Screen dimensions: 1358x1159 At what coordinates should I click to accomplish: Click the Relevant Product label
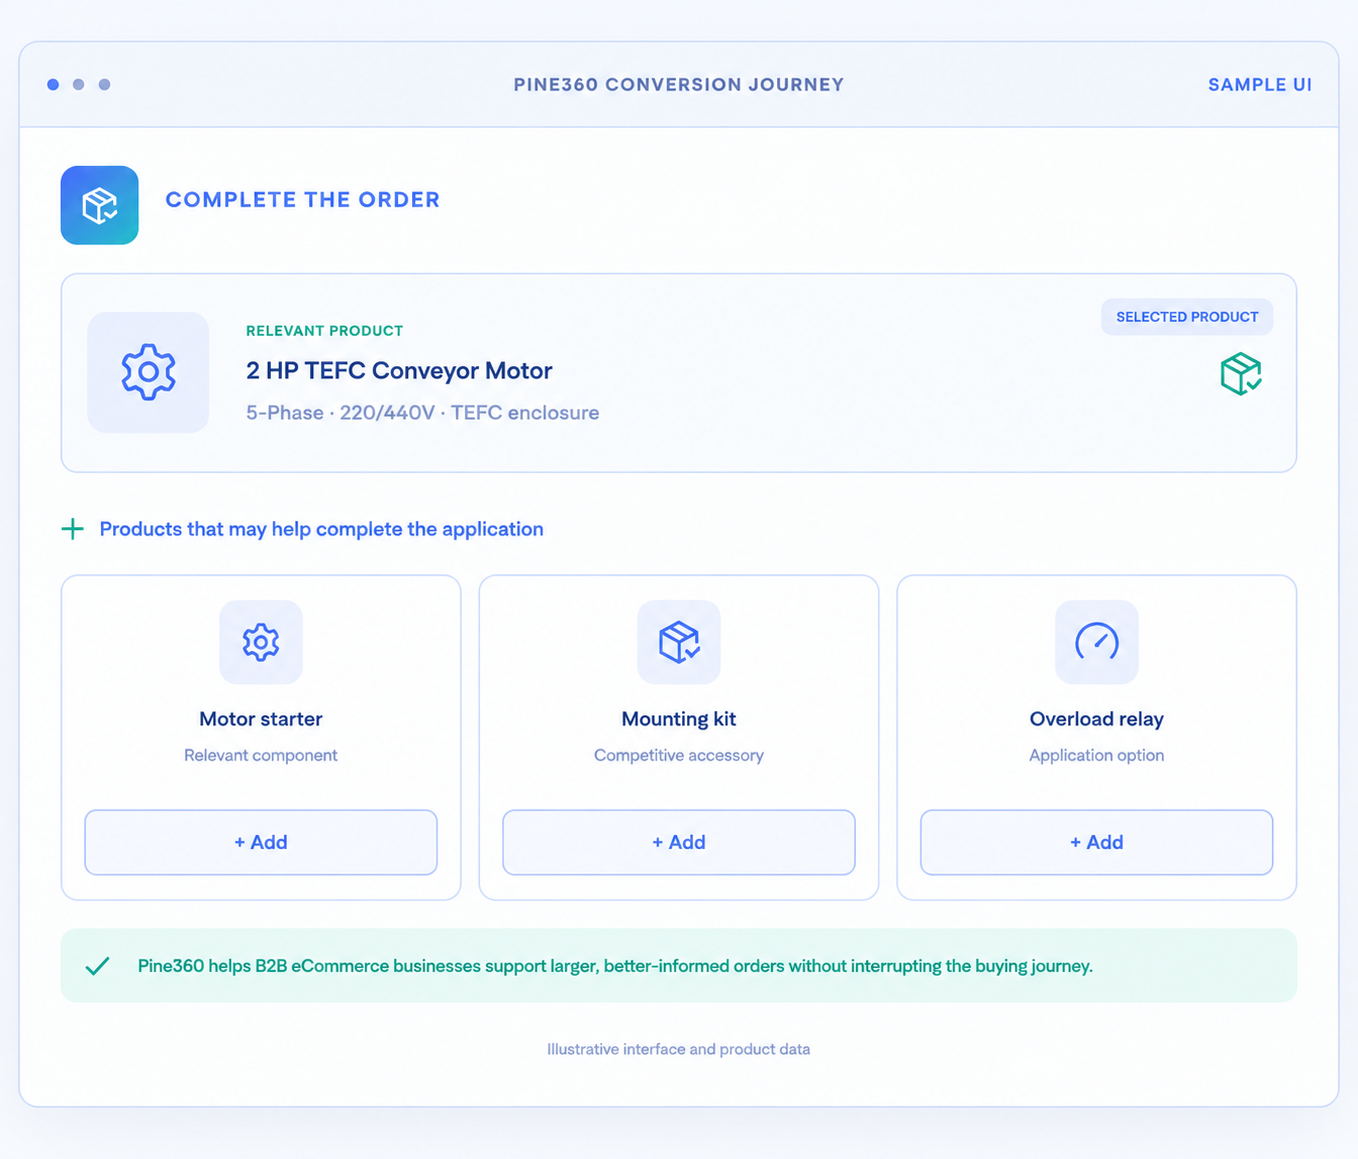pyautogui.click(x=325, y=331)
